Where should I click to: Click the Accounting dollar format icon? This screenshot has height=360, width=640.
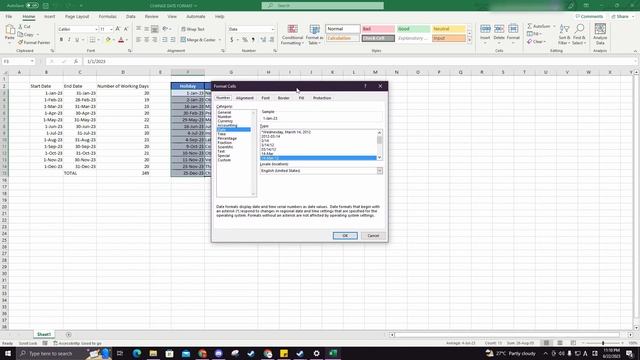pyautogui.click(x=231, y=40)
